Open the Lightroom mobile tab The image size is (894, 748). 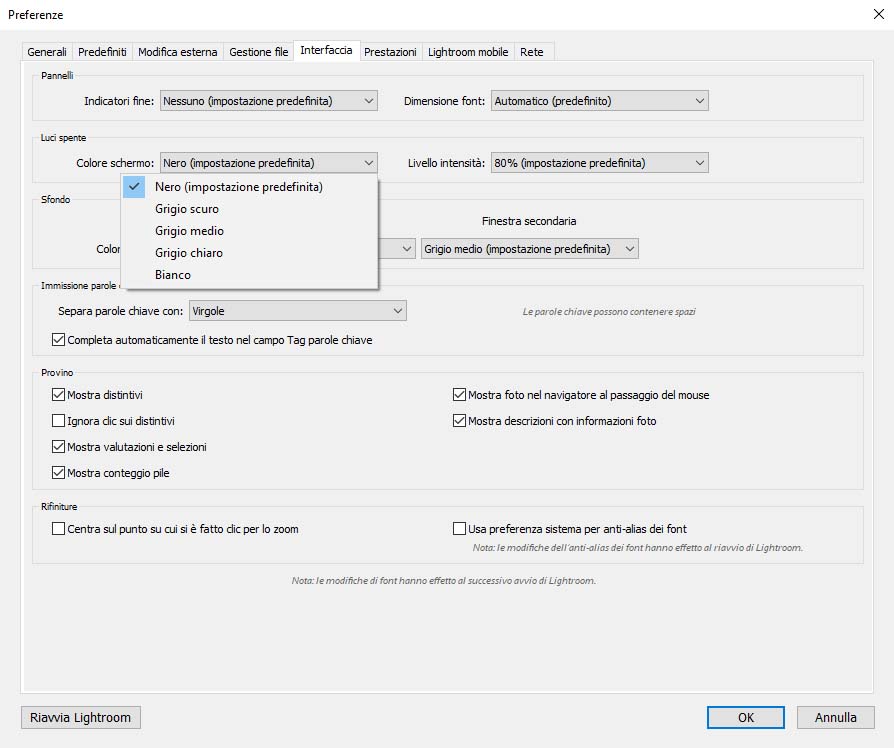point(468,52)
